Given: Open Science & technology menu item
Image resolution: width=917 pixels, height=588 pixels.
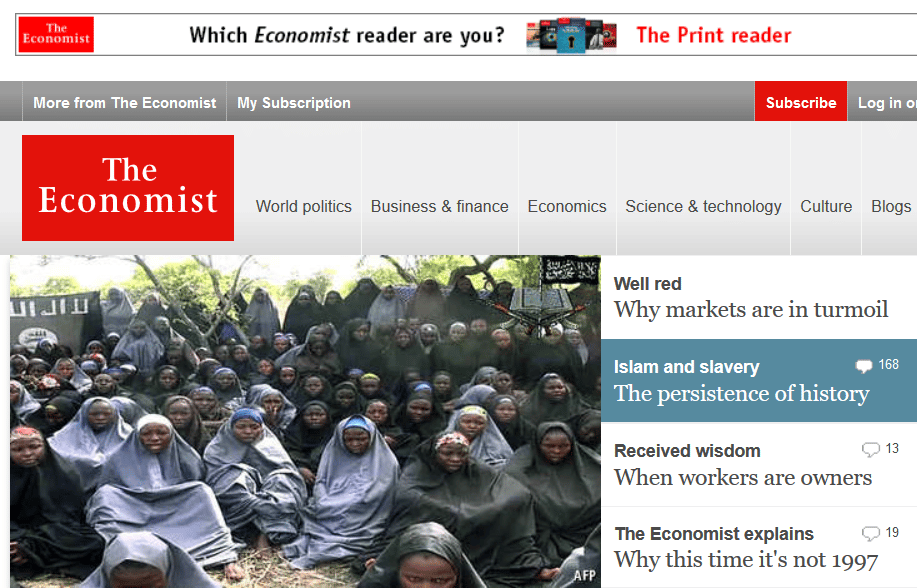Looking at the screenshot, I should click(x=703, y=207).
